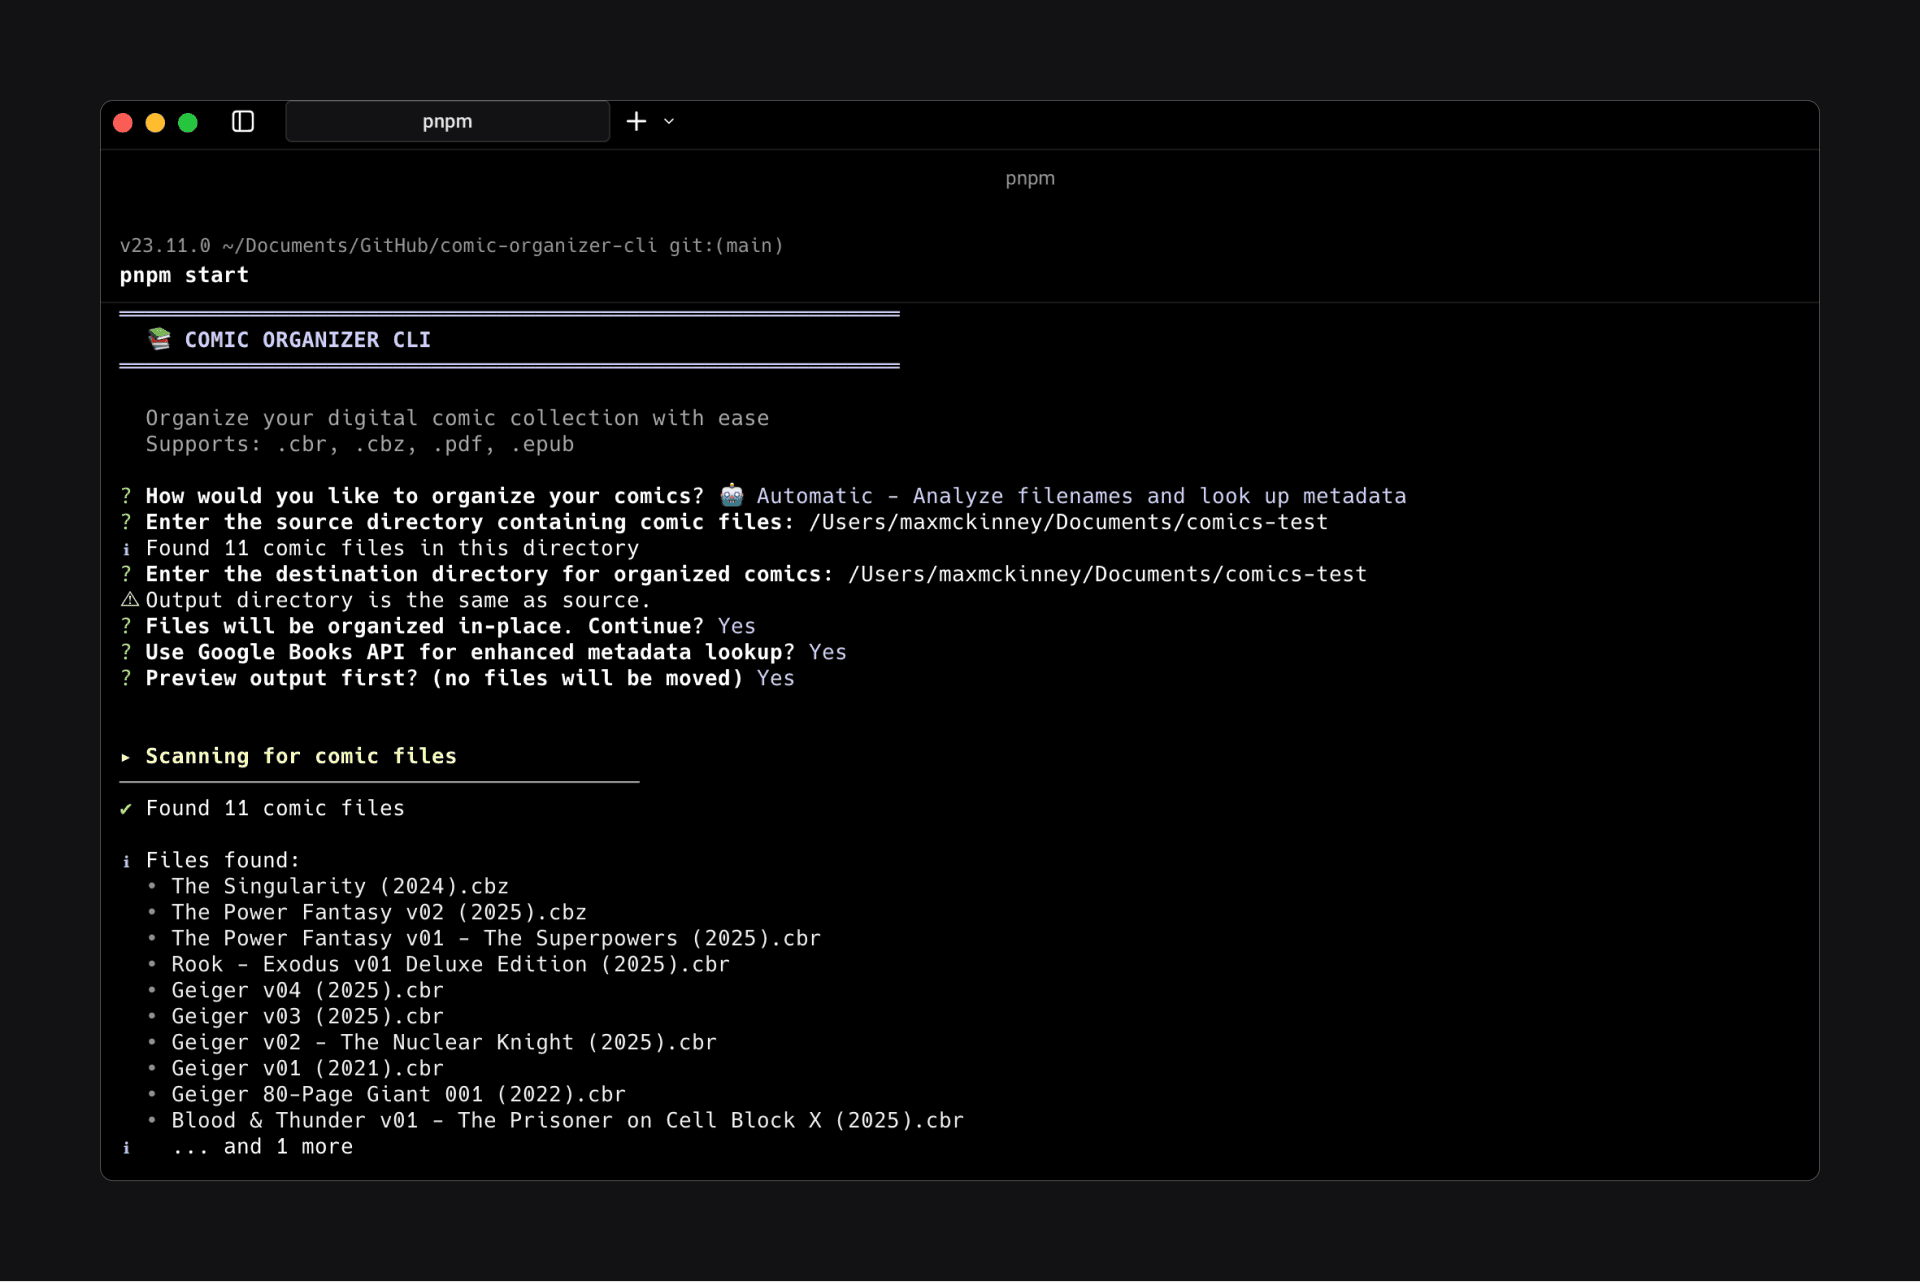Click the question mark before Preview output prompt

[125, 678]
